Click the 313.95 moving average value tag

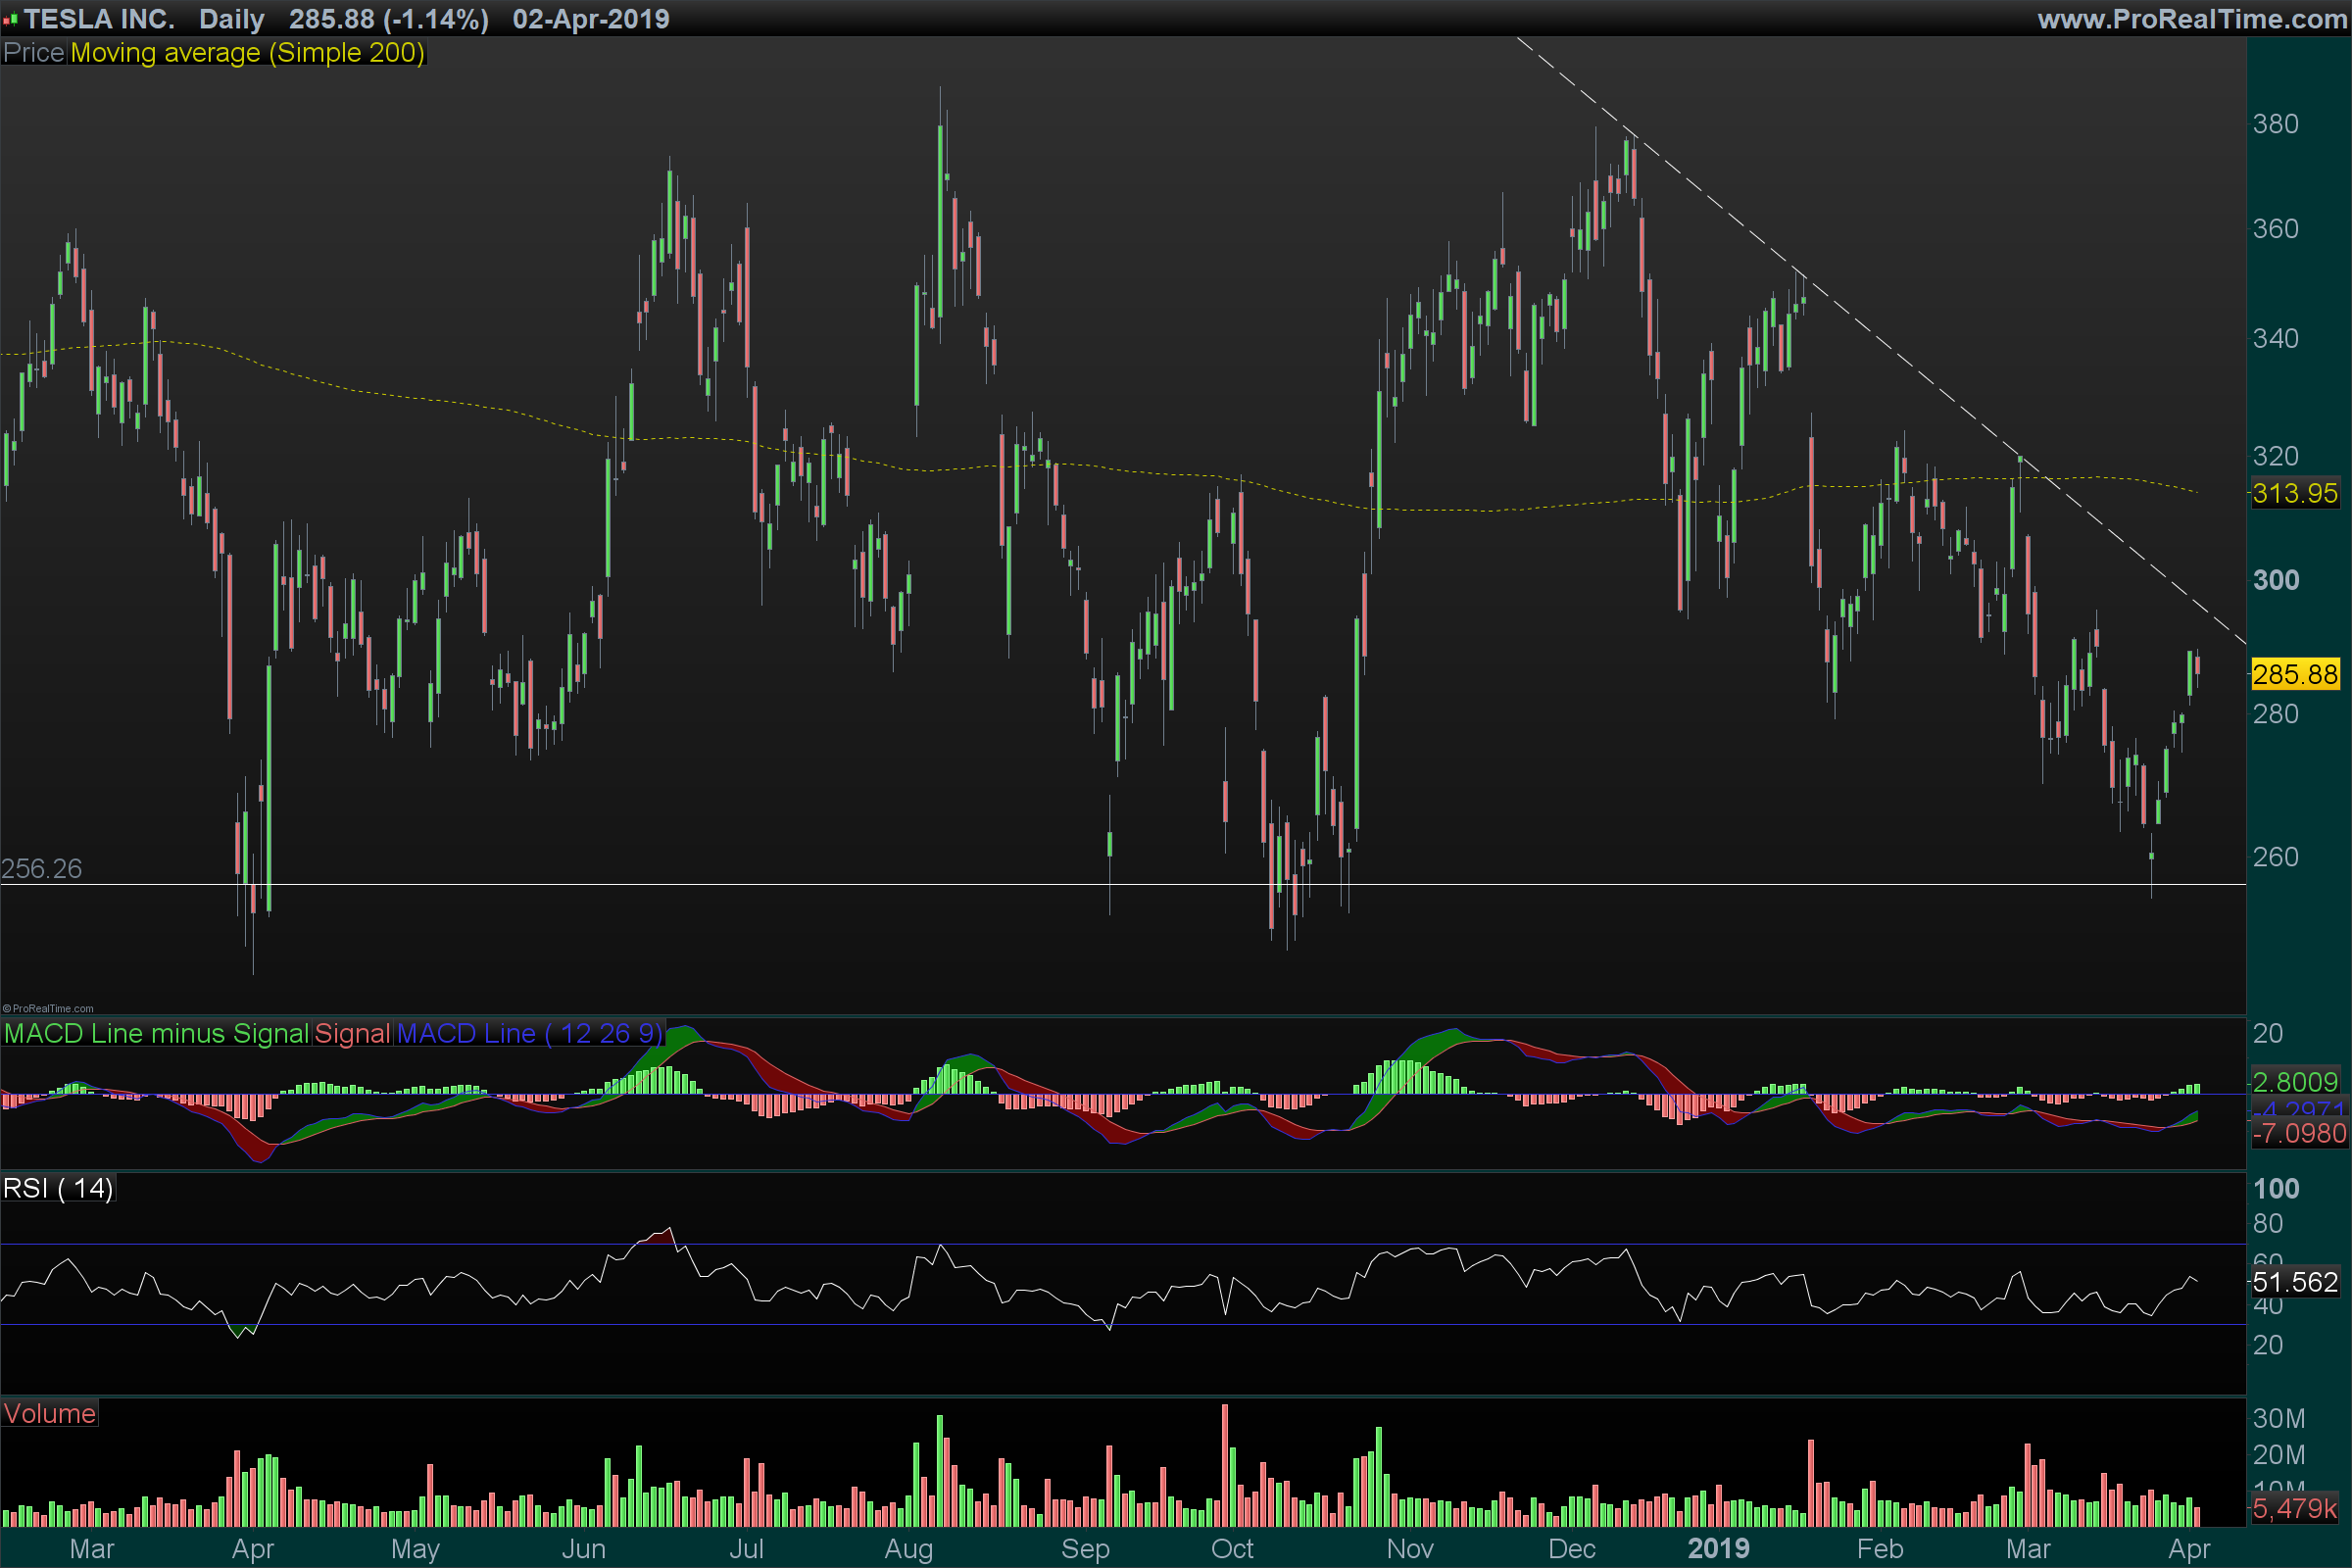(x=2295, y=493)
